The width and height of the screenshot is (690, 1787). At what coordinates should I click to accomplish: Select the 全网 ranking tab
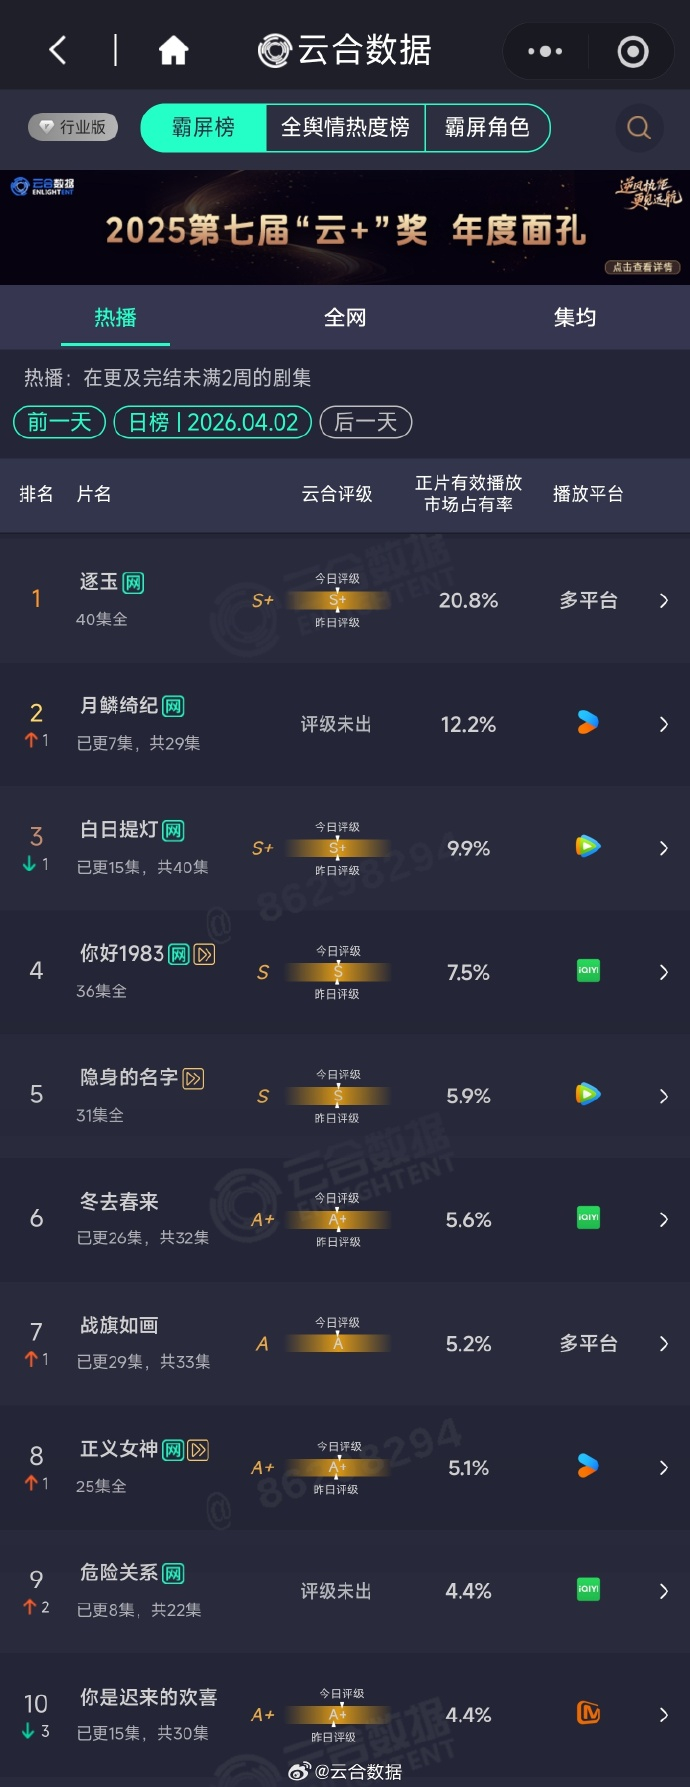(x=345, y=317)
